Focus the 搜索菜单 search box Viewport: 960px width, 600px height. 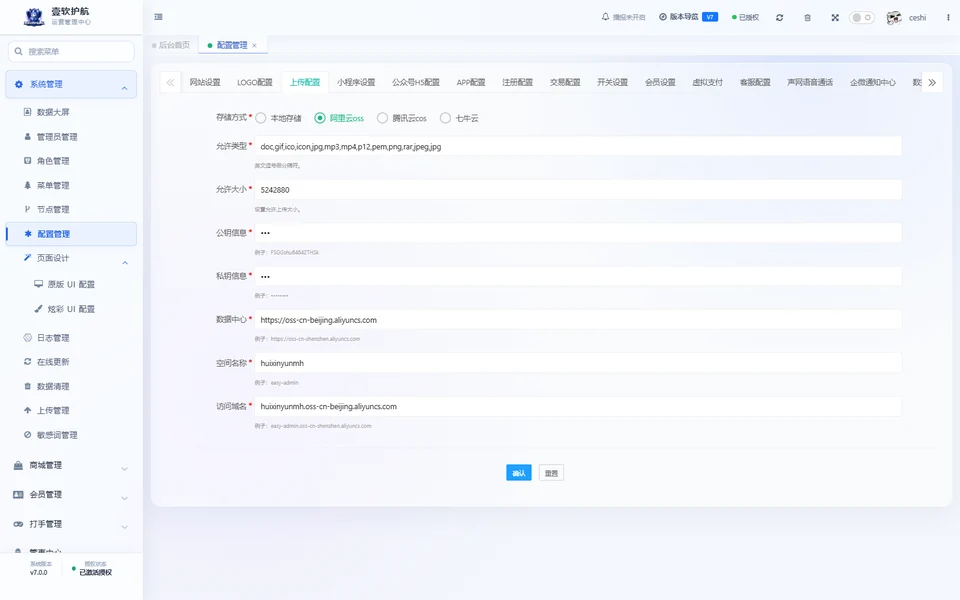pos(71,51)
